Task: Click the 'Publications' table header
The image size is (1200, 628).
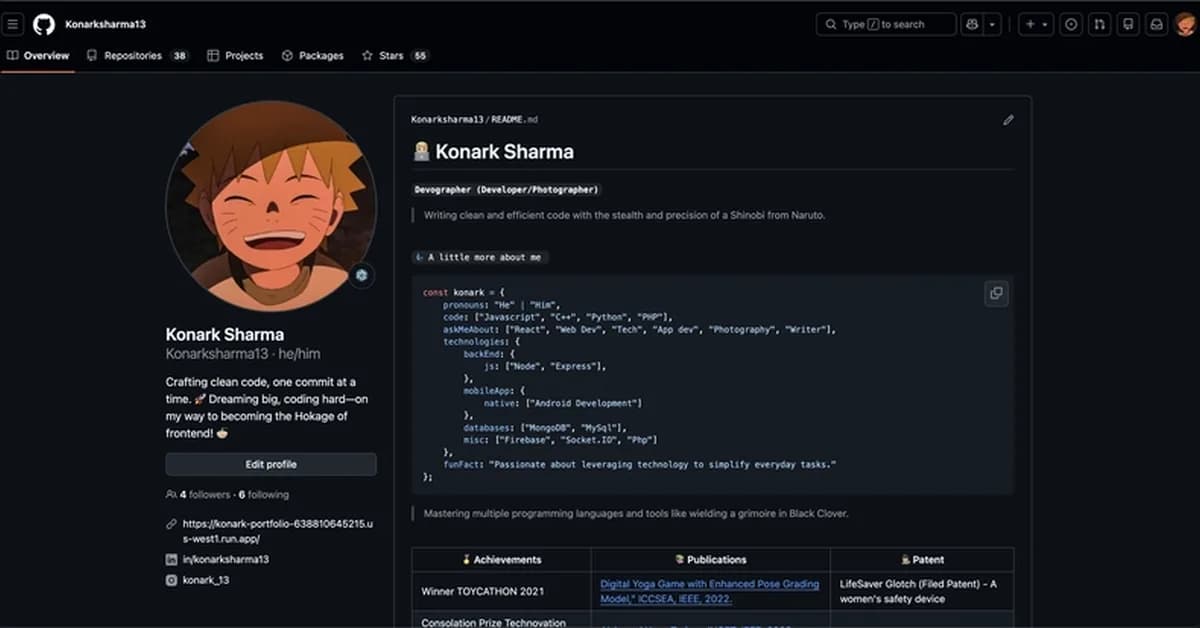Action: click(710, 560)
